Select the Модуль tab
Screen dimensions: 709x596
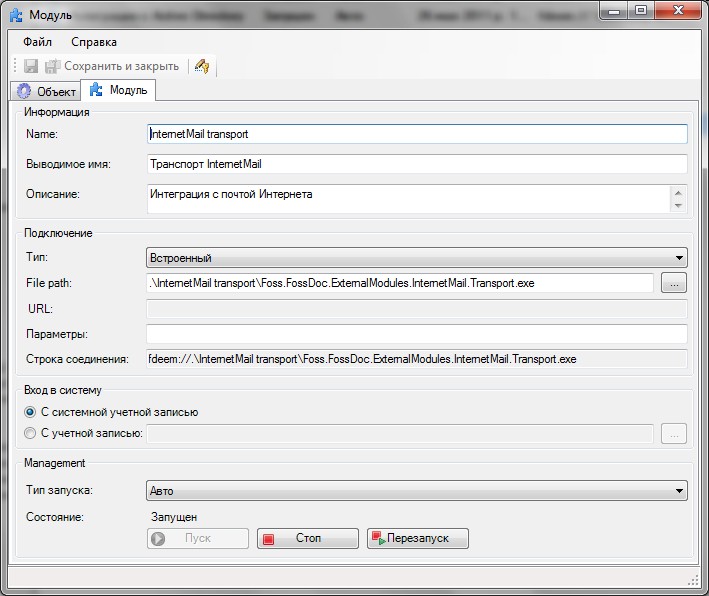119,91
